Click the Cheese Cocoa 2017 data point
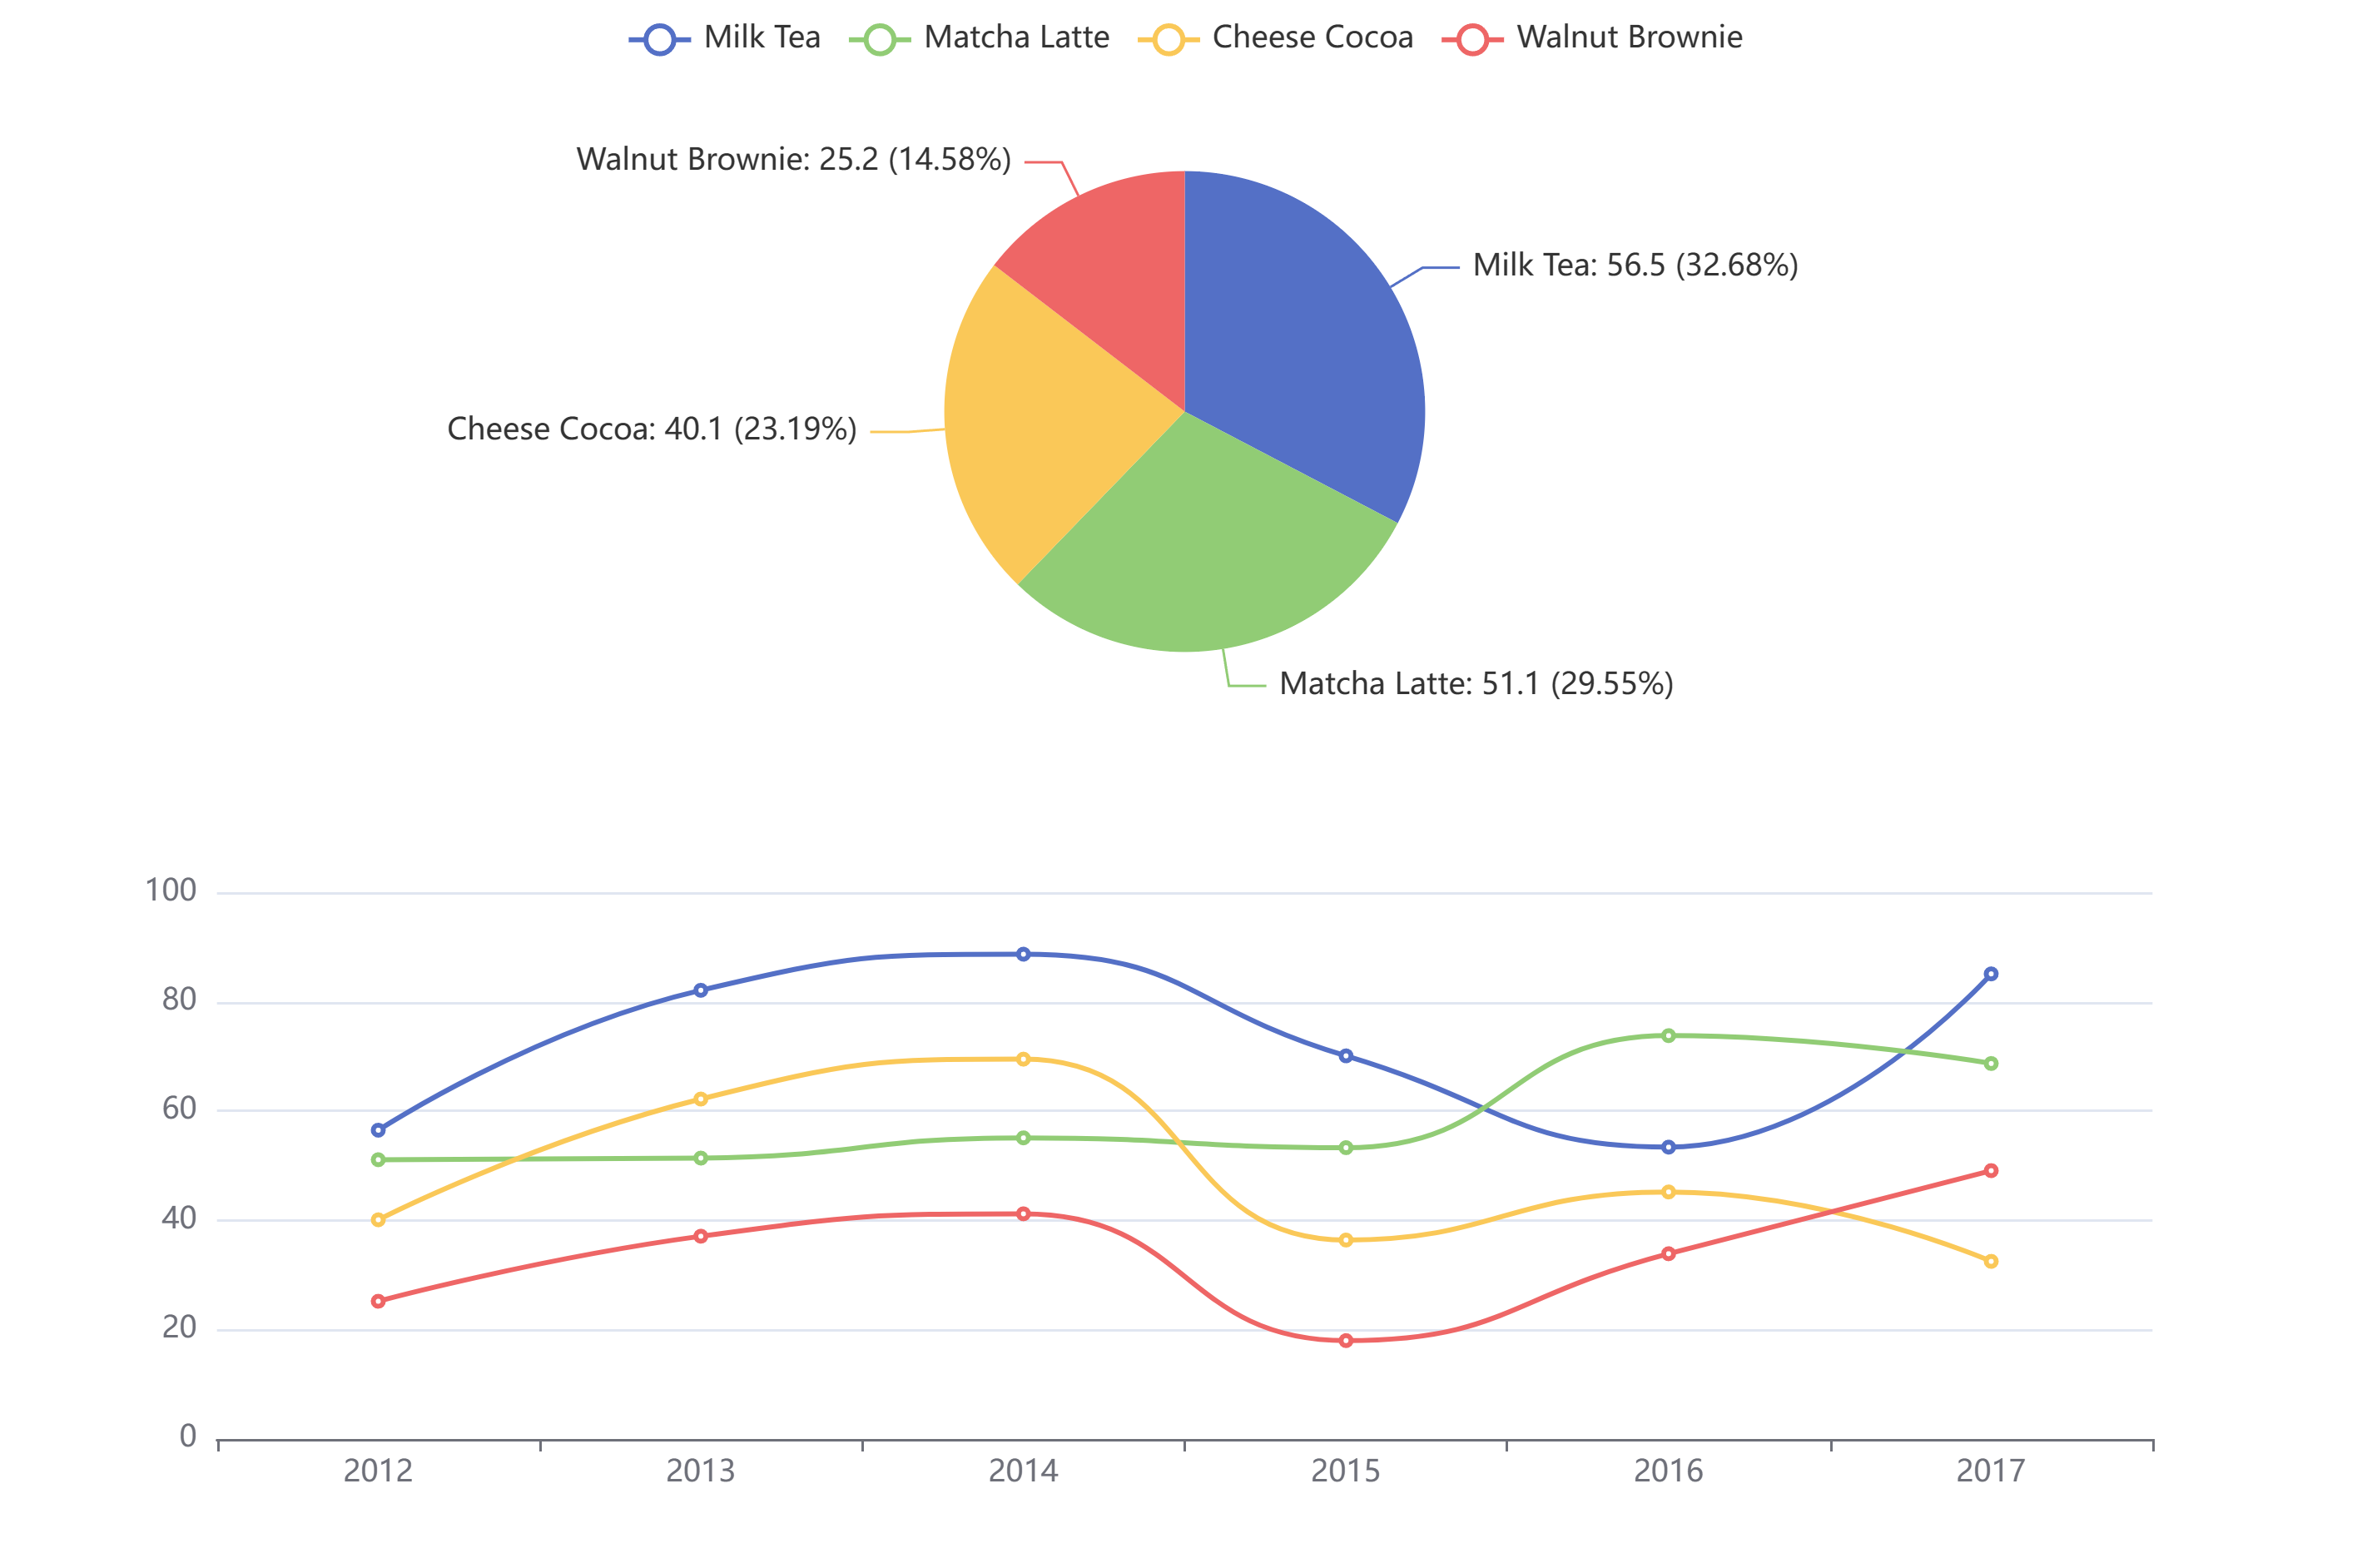The width and height of the screenshot is (2357, 1568). pos(1990,1261)
